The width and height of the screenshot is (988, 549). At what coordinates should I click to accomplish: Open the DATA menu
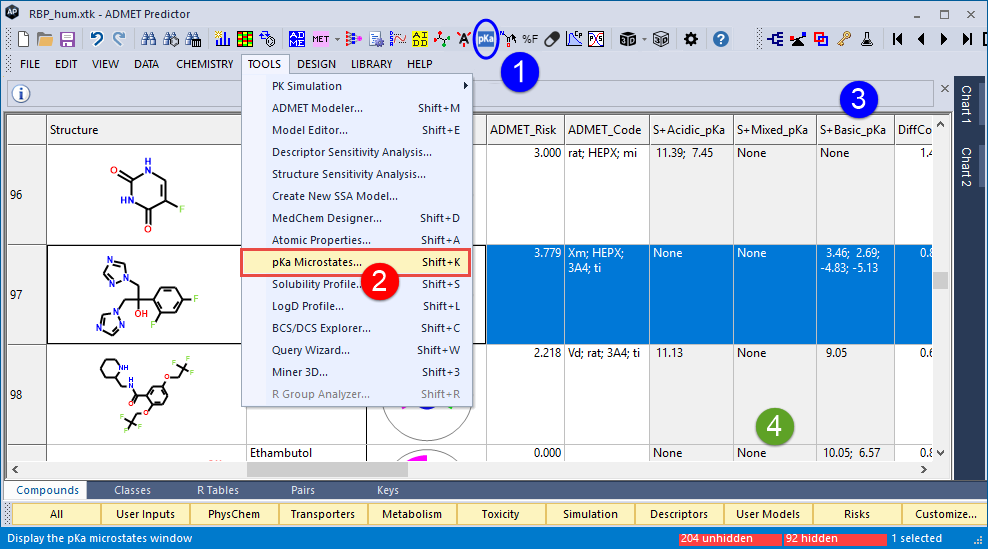146,64
